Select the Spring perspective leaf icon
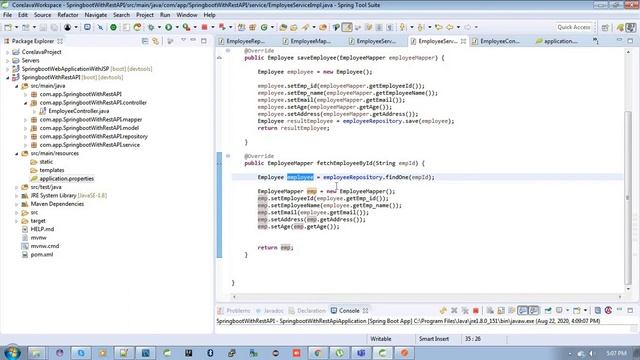The image size is (640, 360). (620, 27)
